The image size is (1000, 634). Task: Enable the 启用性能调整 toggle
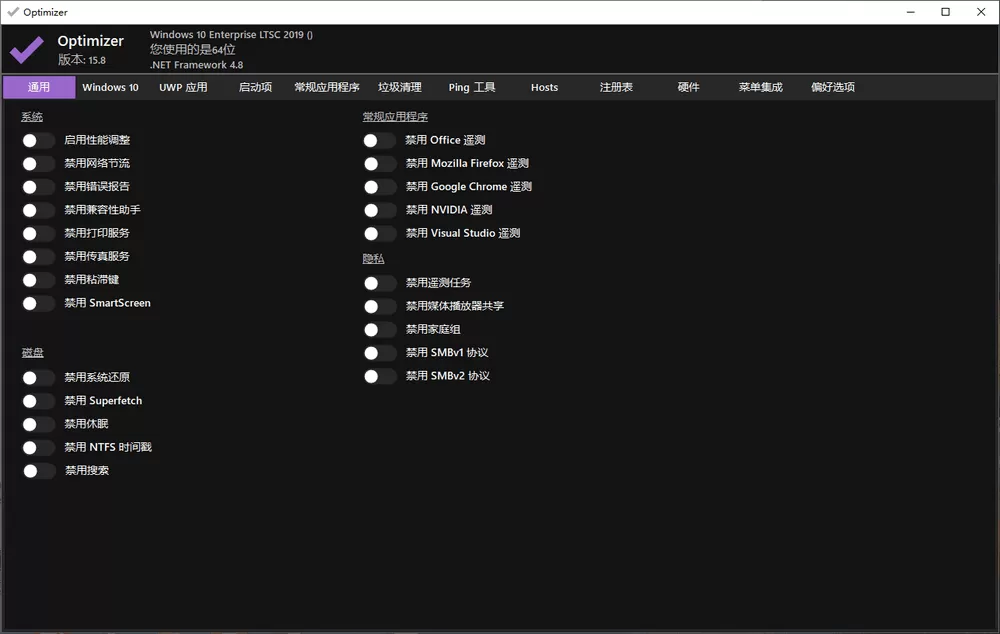pos(37,140)
